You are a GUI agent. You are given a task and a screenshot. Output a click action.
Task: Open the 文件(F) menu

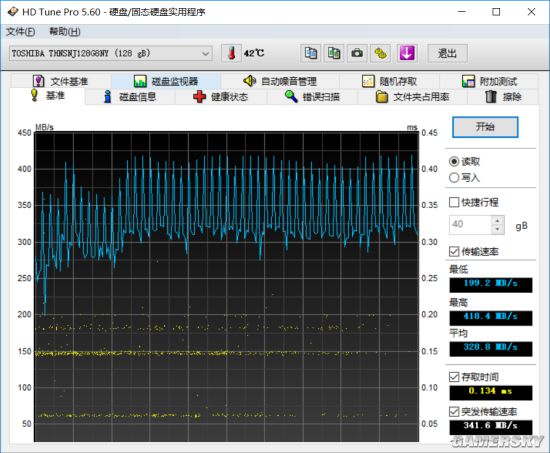(x=21, y=32)
